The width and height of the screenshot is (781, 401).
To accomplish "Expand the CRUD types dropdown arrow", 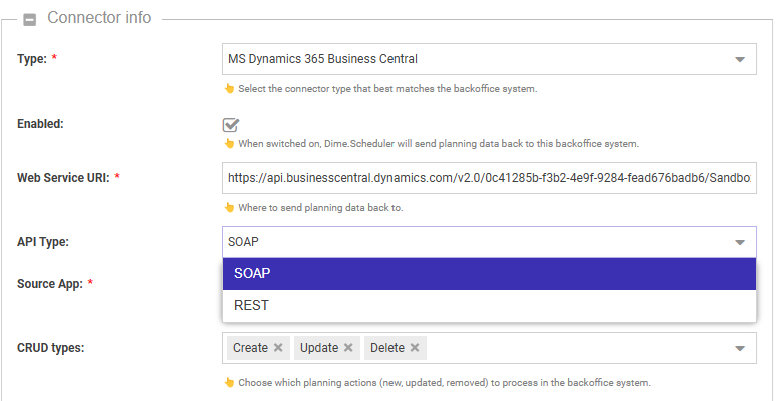I will 740,349.
